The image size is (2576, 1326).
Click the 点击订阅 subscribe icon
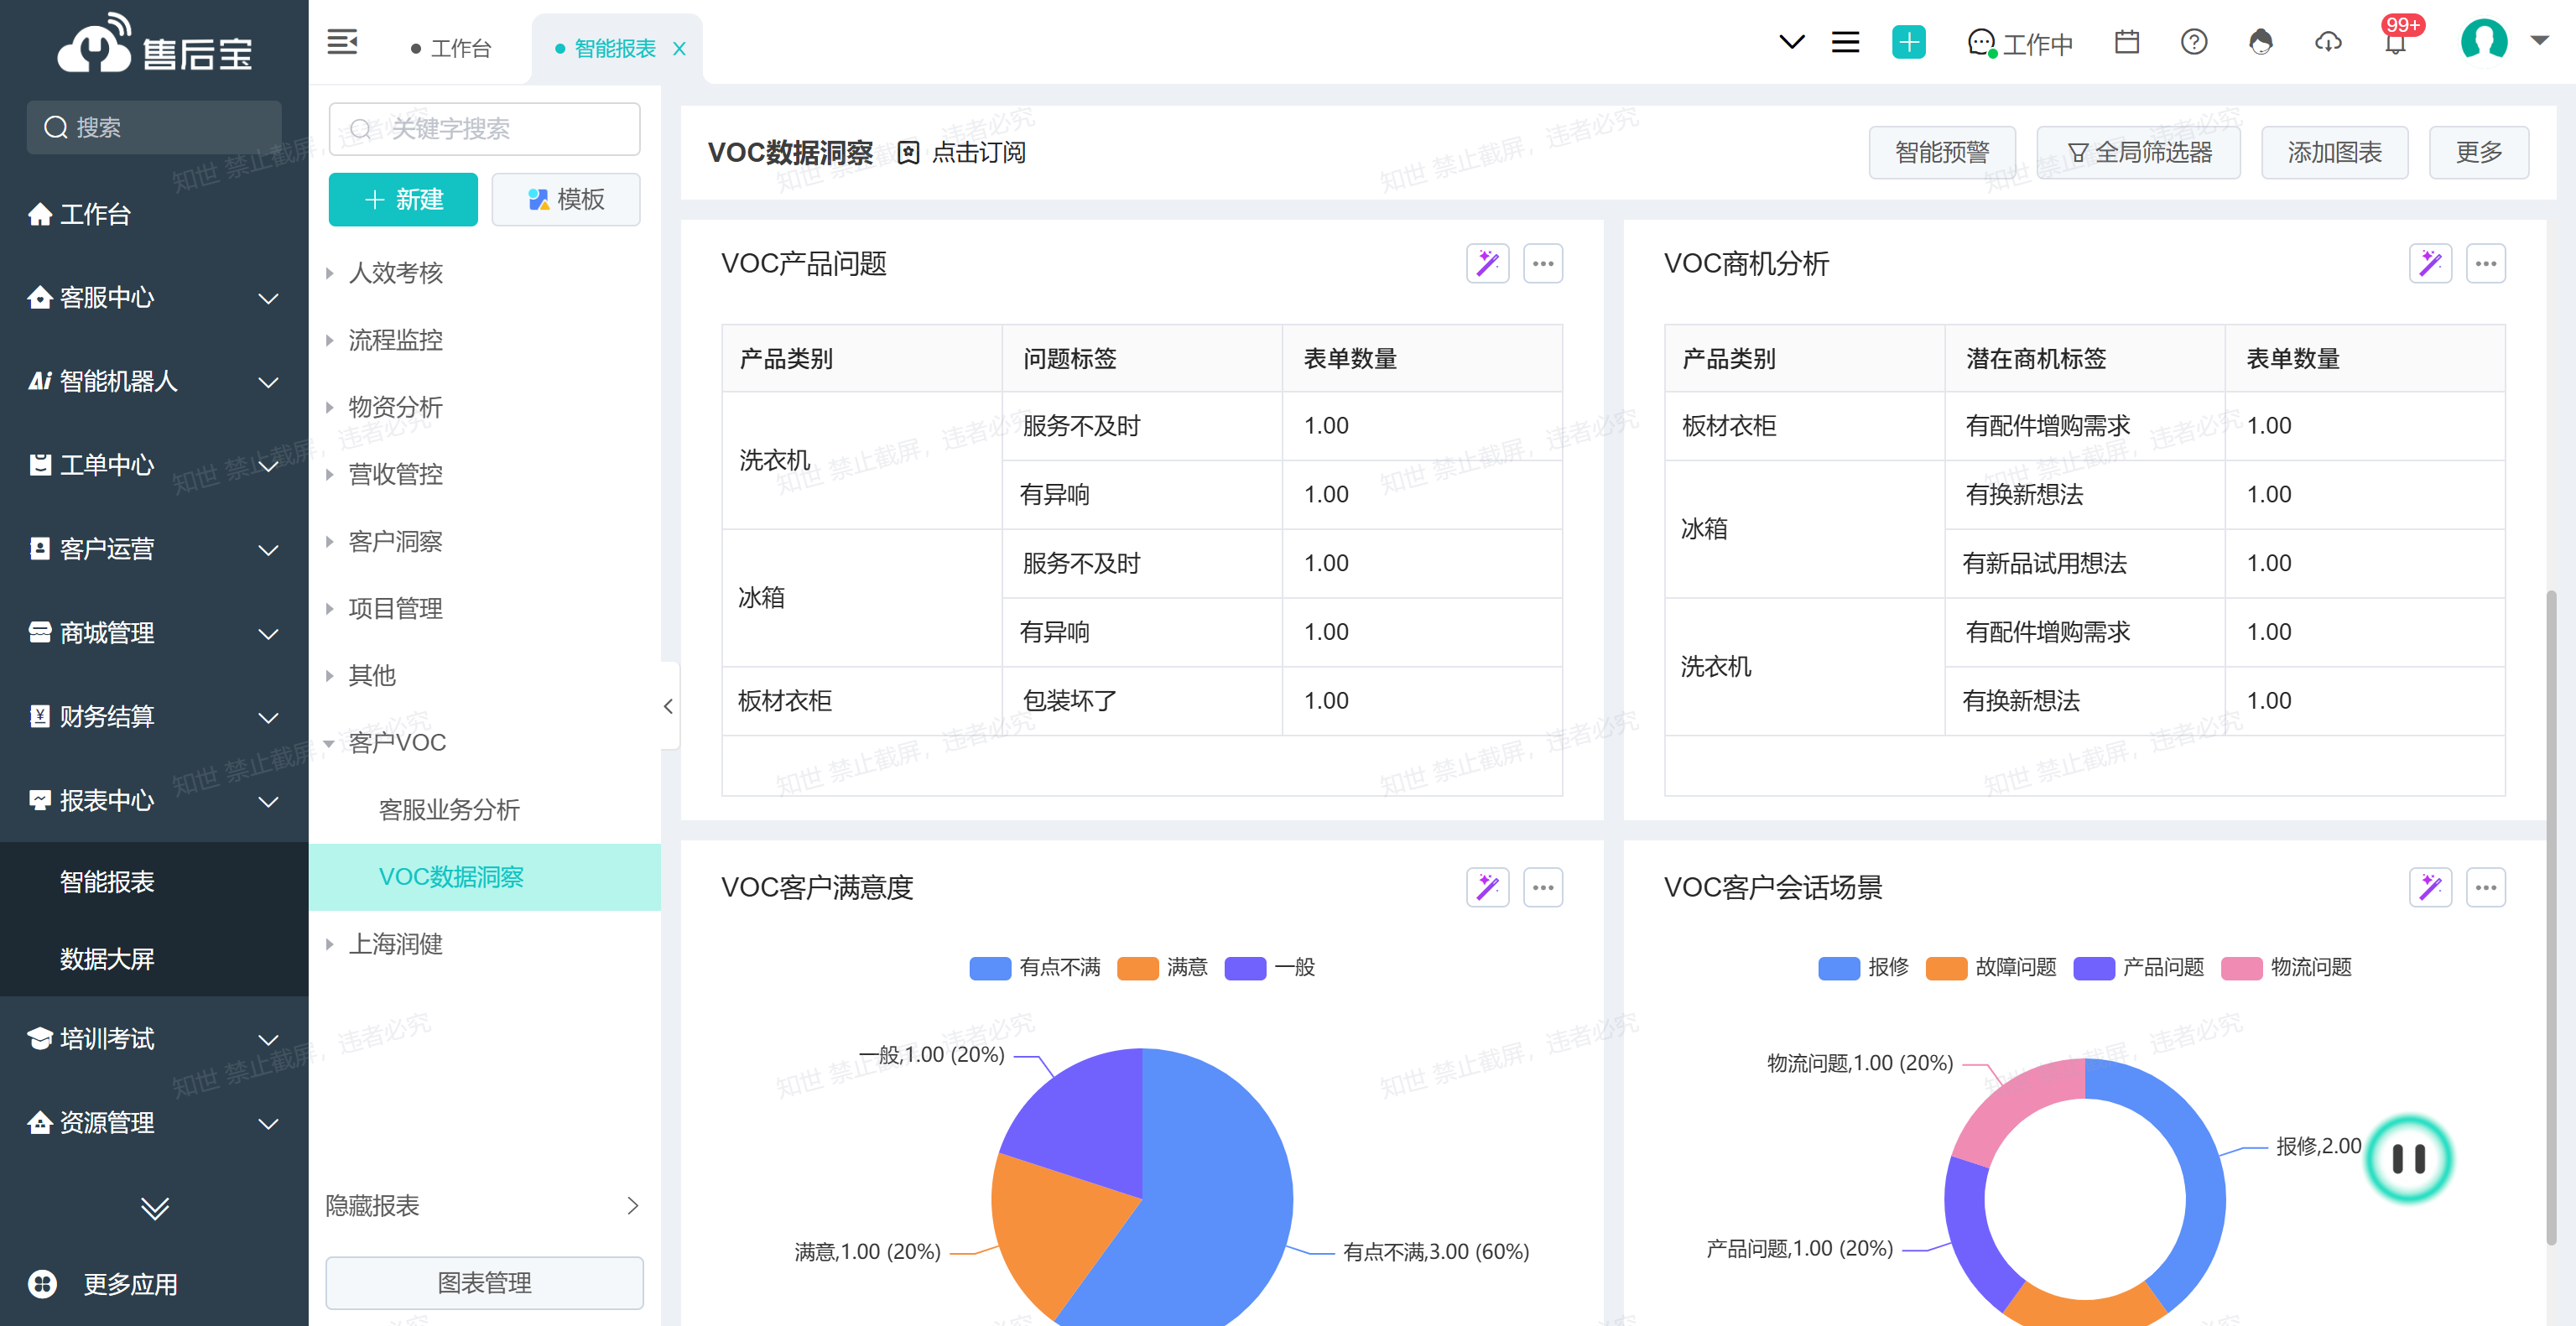907,152
